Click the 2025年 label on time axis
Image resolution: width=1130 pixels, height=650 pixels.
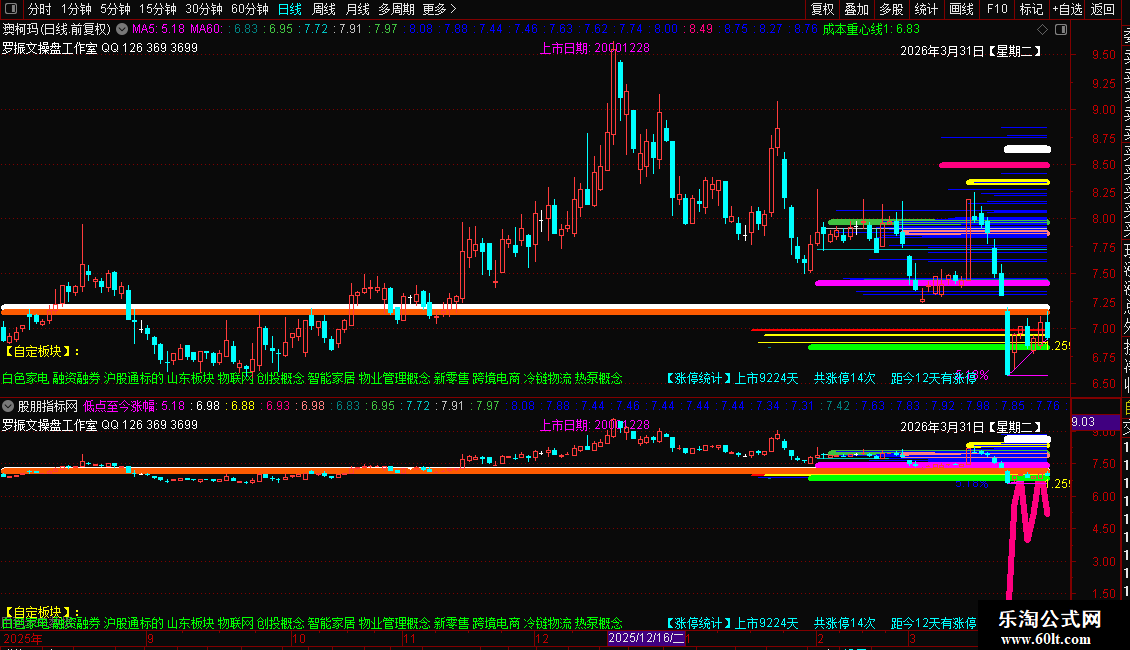[x=22, y=638]
